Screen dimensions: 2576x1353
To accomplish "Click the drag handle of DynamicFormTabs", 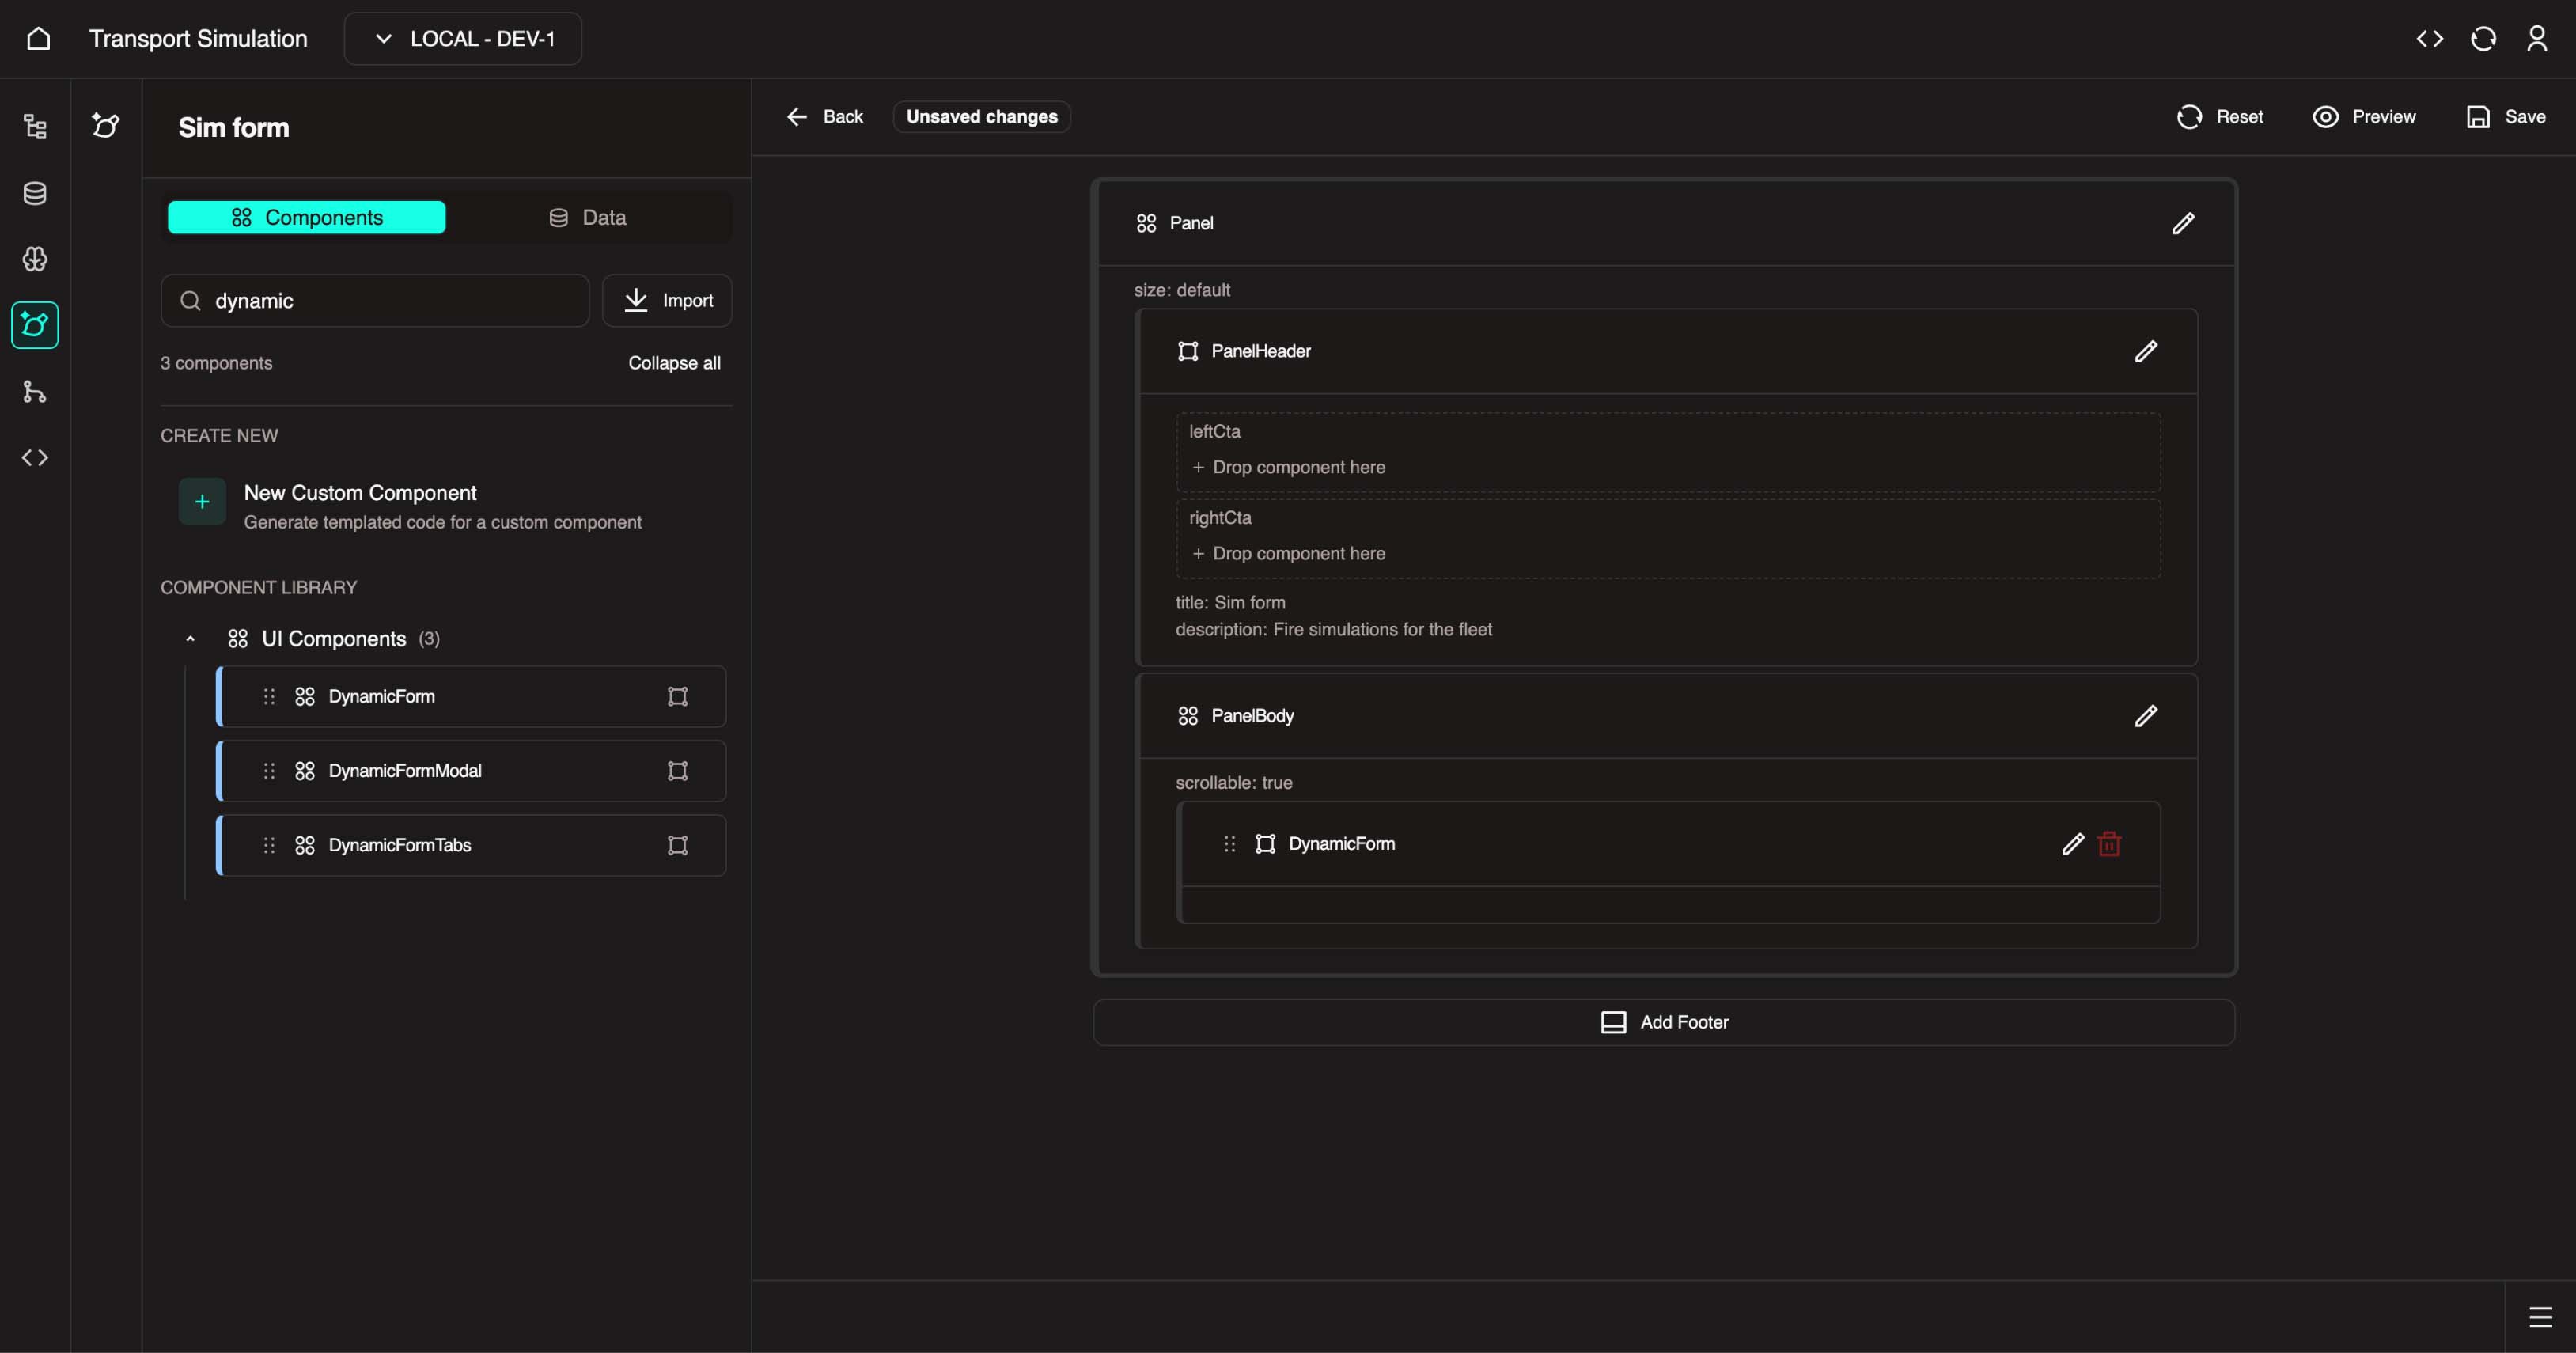I will coord(269,845).
